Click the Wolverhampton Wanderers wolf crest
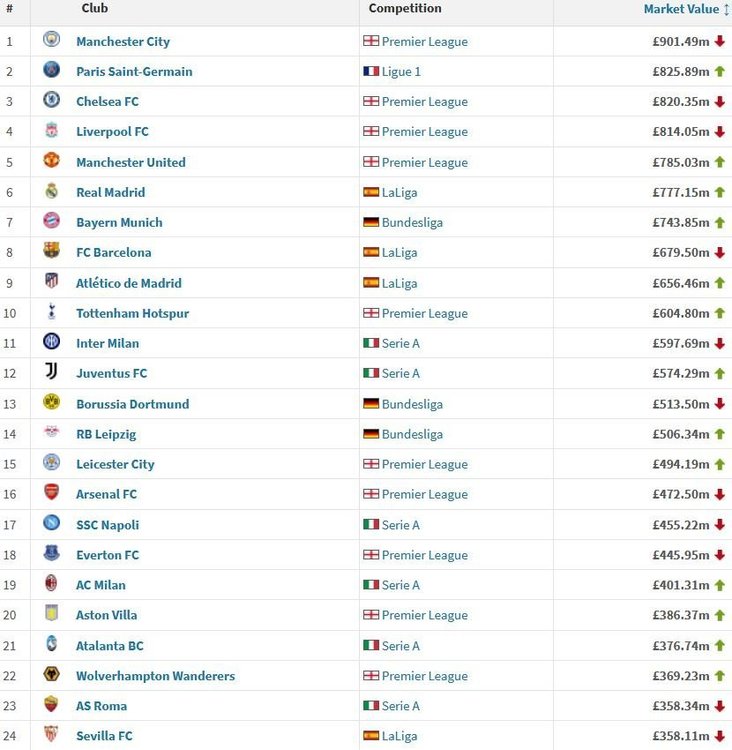Image resolution: width=732 pixels, height=750 pixels. [52, 674]
